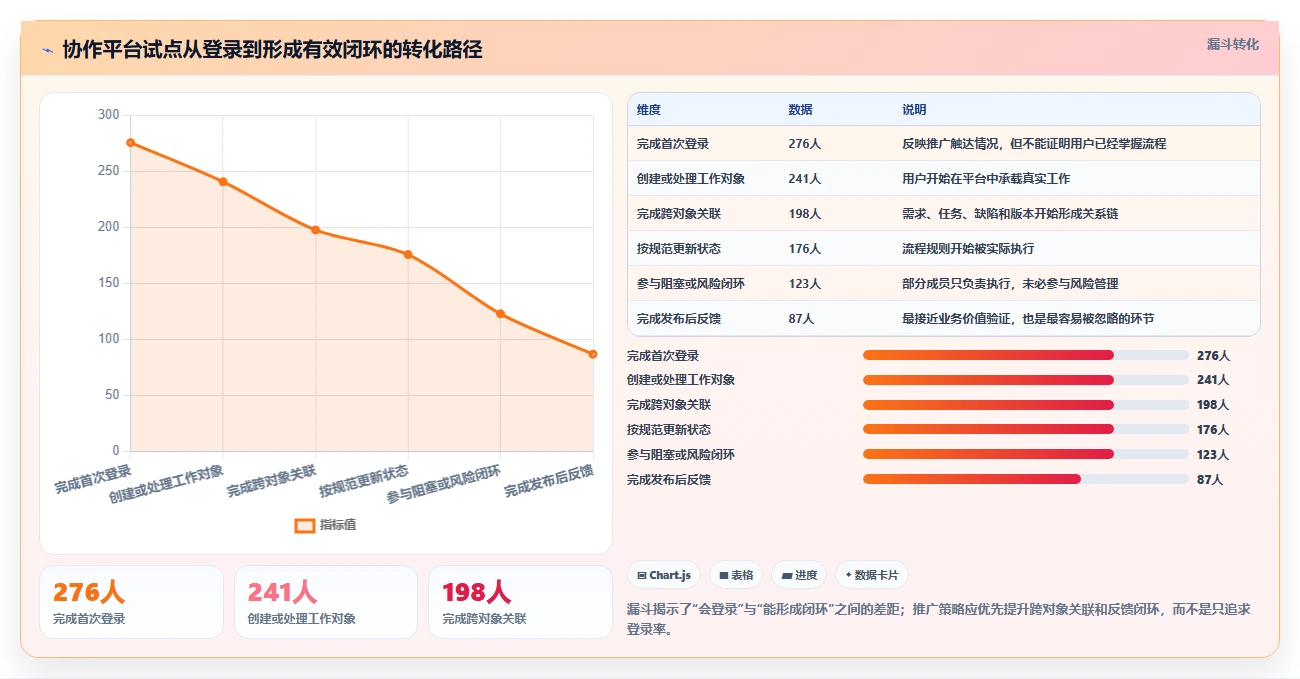Click the 123人 value beside the progress bar
The width and height of the screenshot is (1300, 679).
(x=1213, y=455)
